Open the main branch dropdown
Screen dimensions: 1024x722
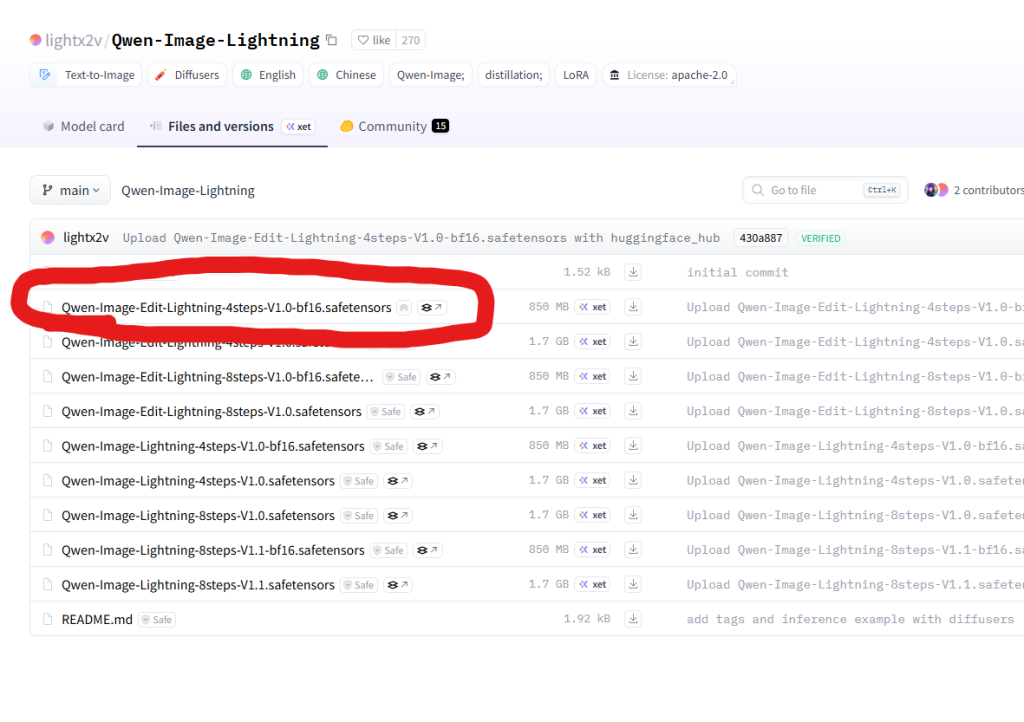click(x=70, y=190)
